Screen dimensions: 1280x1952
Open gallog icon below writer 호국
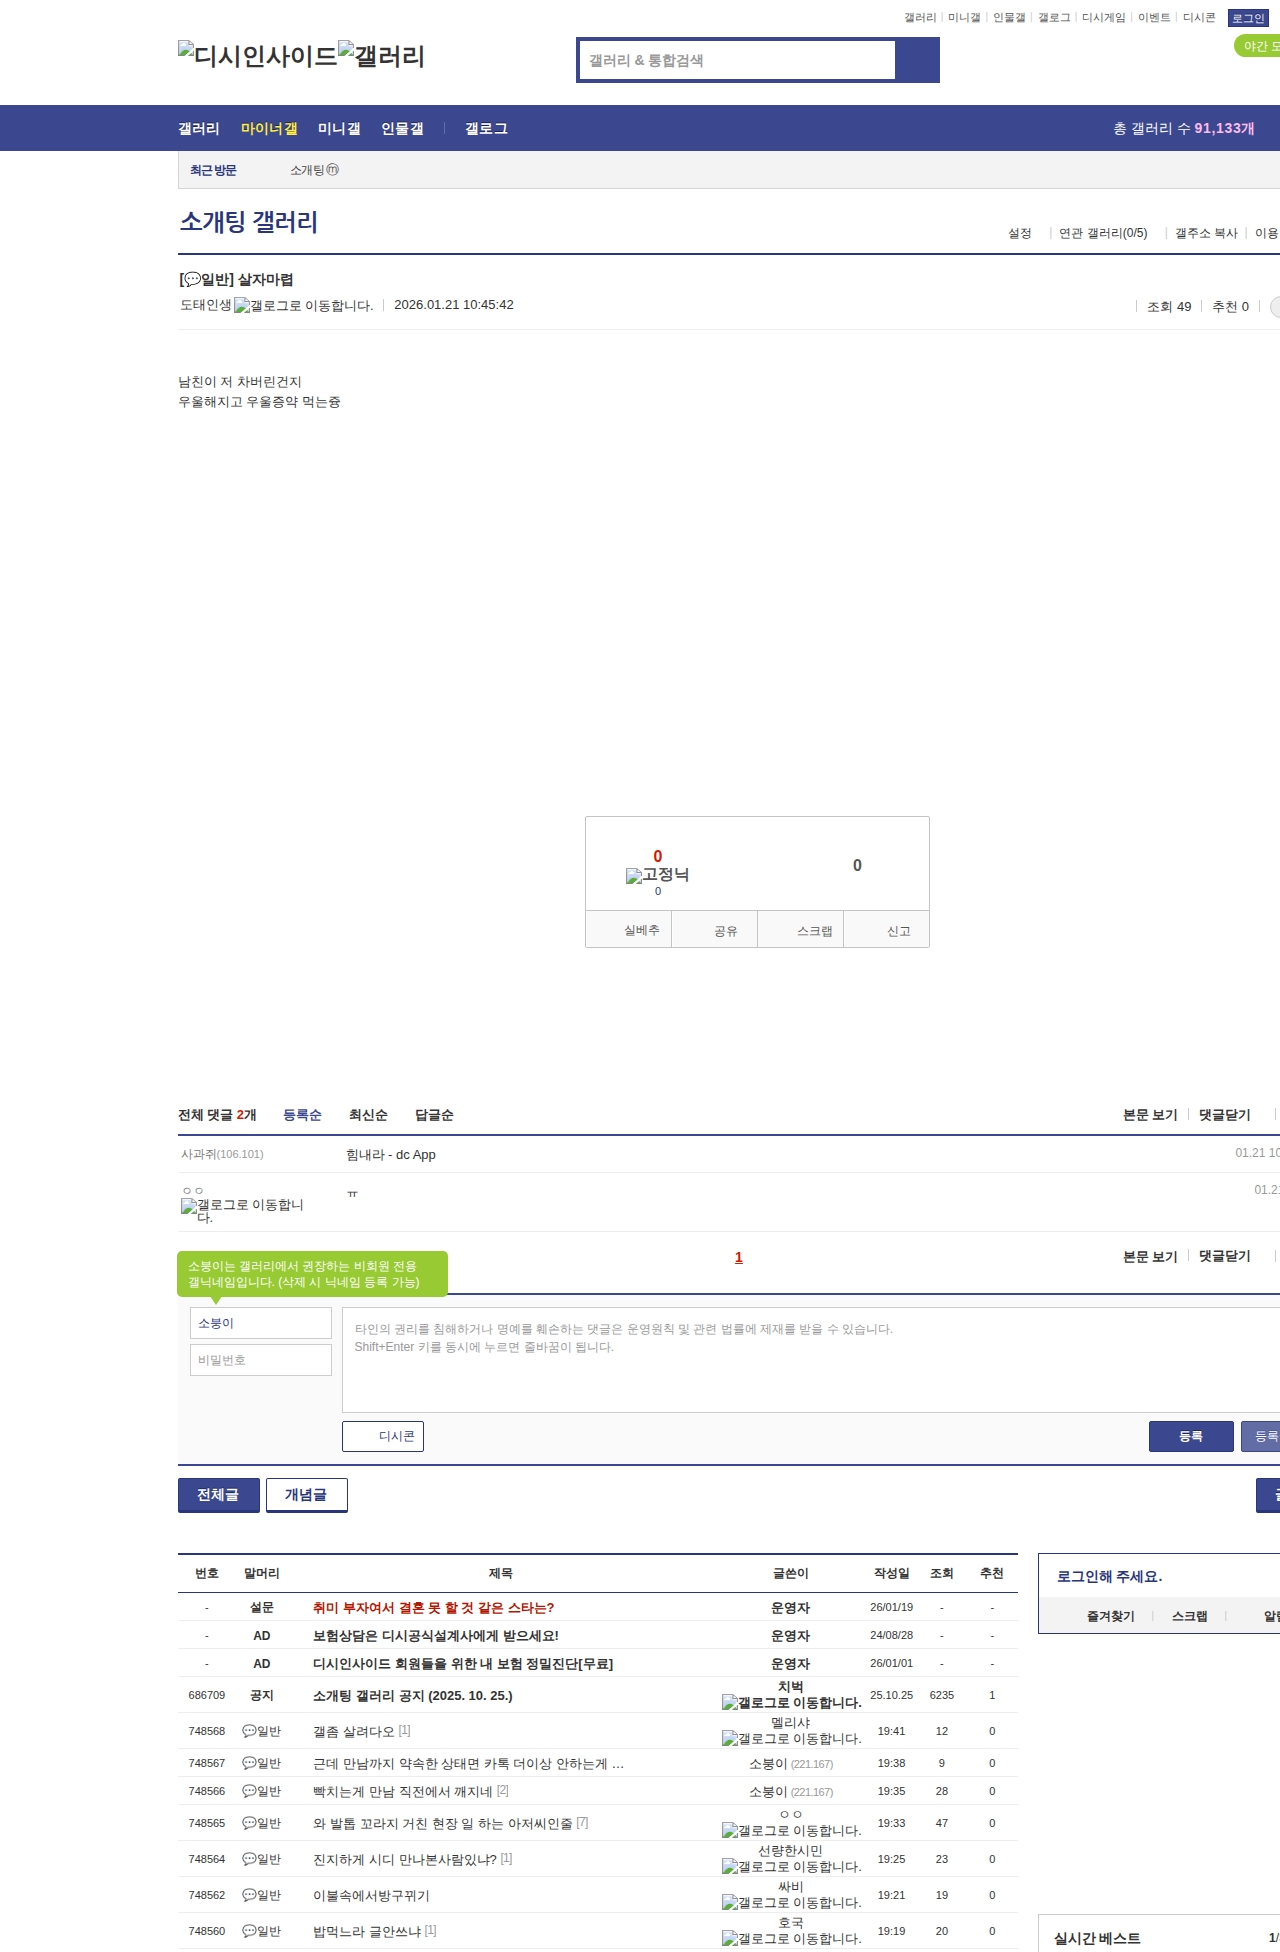pyautogui.click(x=791, y=1938)
